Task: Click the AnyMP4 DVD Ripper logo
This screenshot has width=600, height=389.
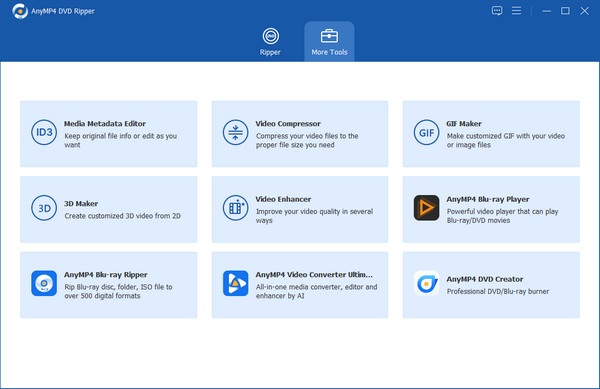Action: click(20, 11)
